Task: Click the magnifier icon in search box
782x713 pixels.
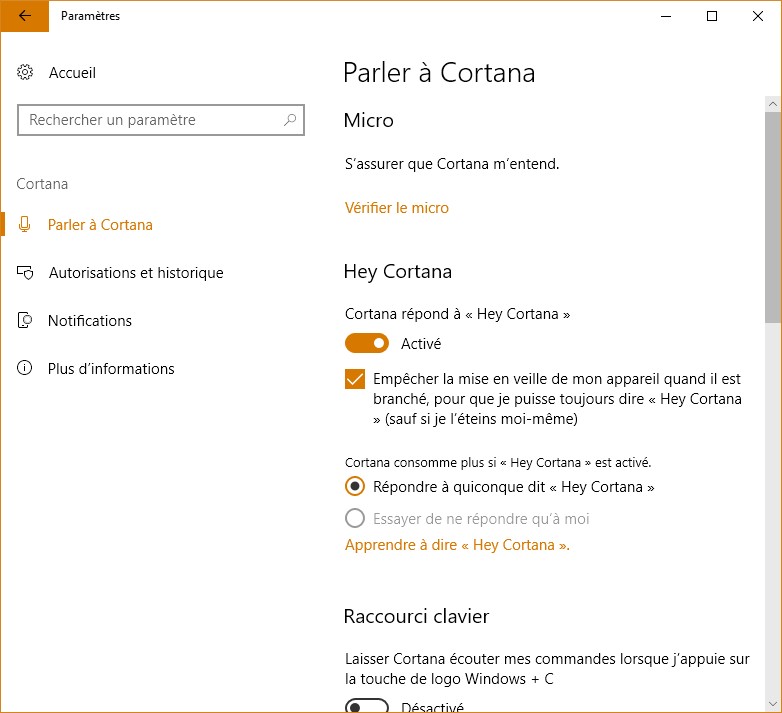Action: (290, 120)
